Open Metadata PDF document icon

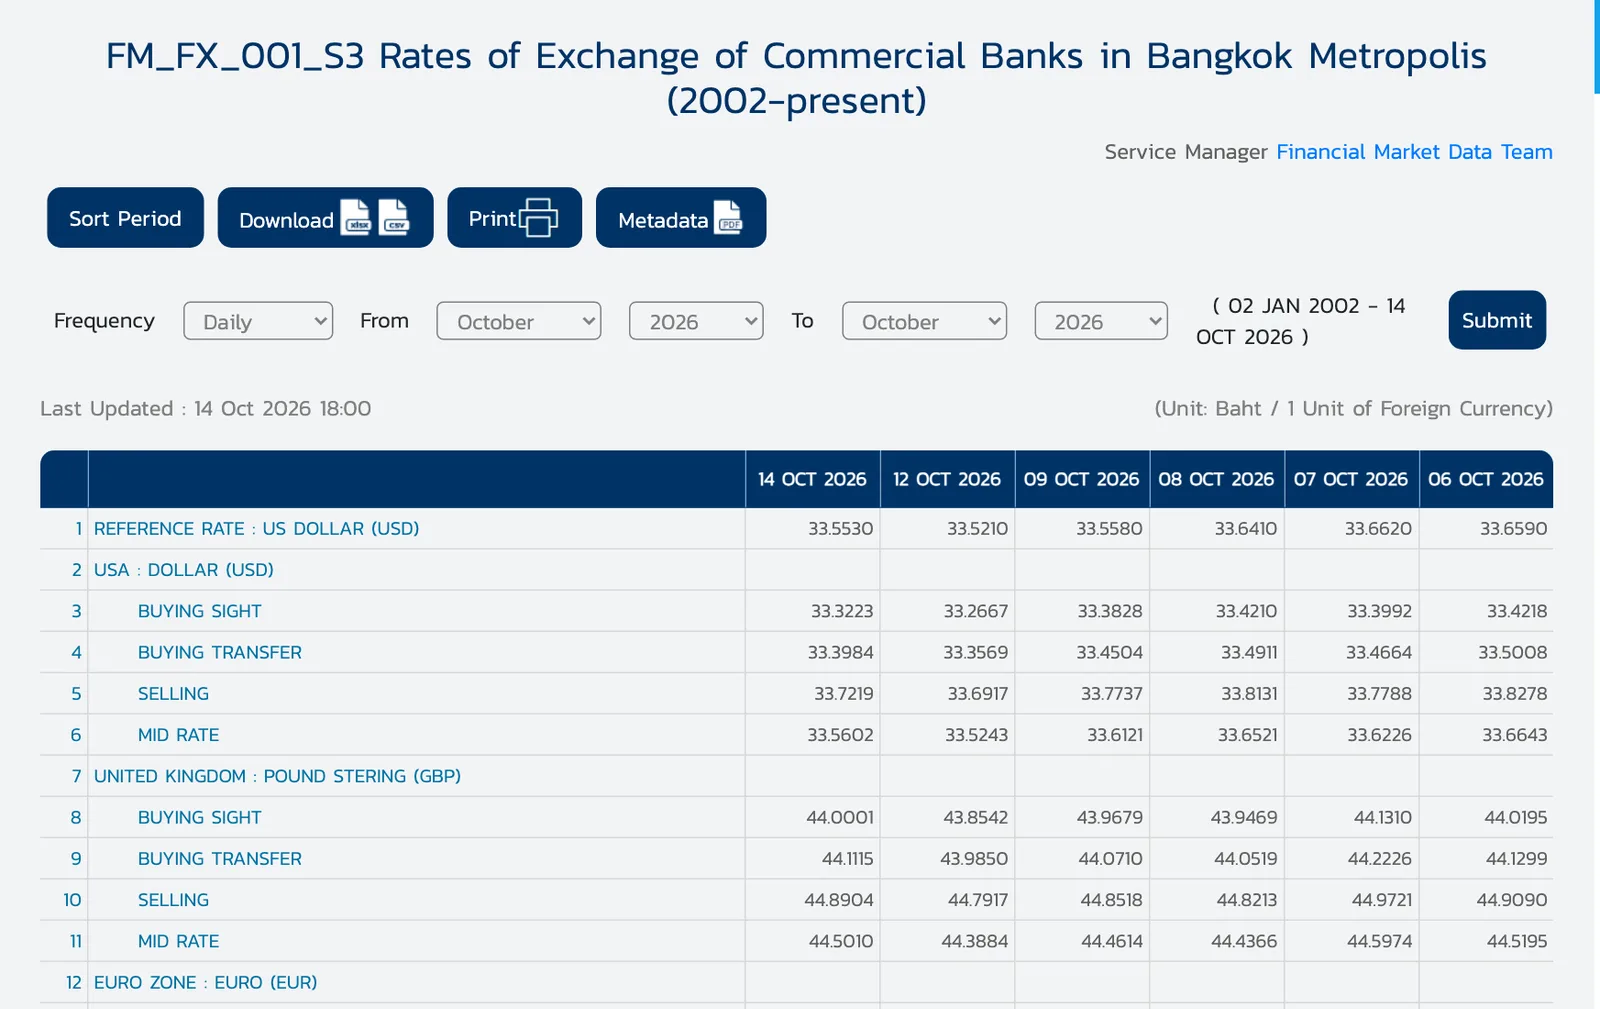[x=728, y=217]
